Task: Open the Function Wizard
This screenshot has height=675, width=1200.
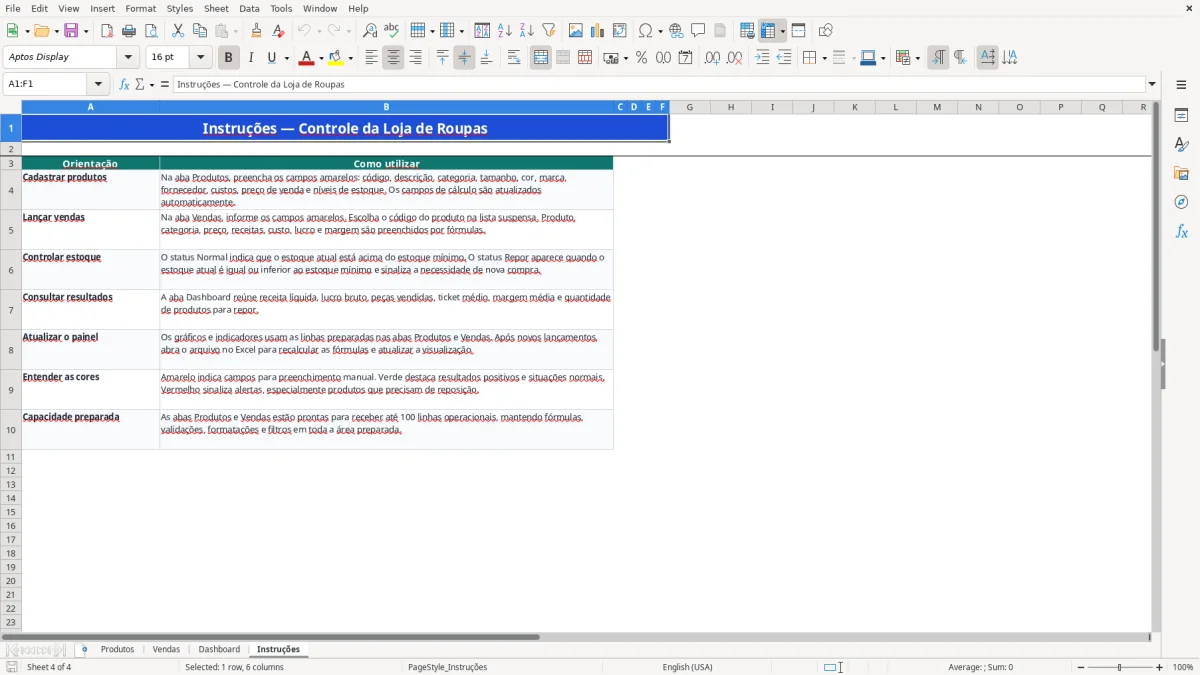Action: pos(125,85)
